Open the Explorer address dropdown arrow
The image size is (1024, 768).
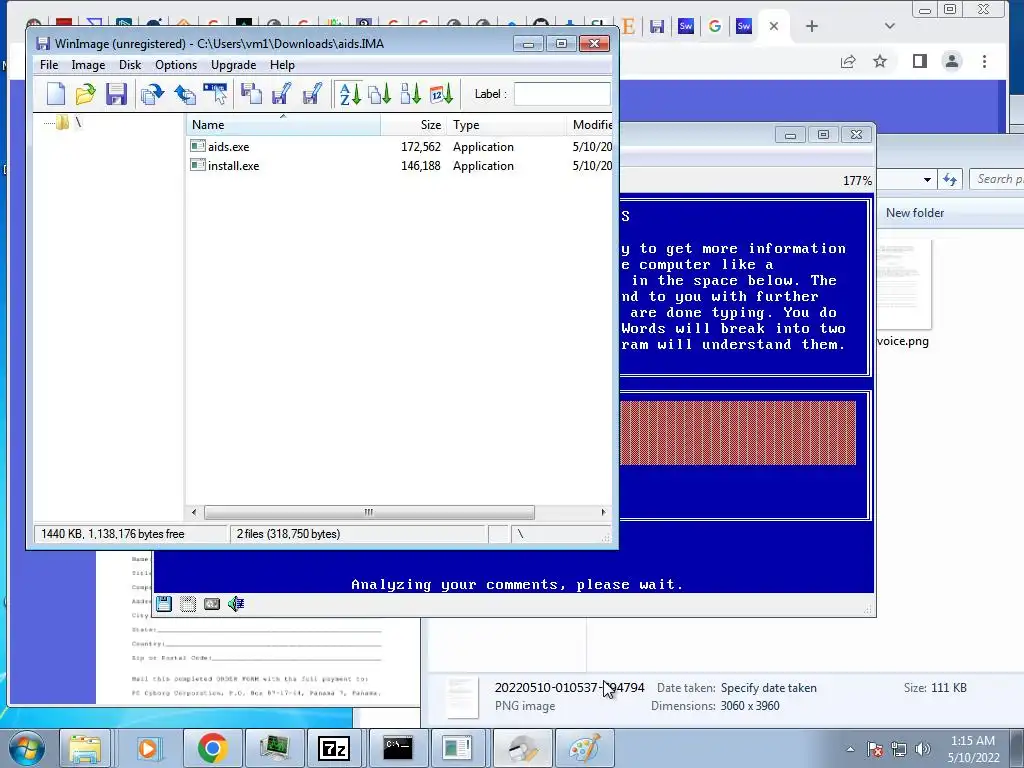click(x=927, y=180)
